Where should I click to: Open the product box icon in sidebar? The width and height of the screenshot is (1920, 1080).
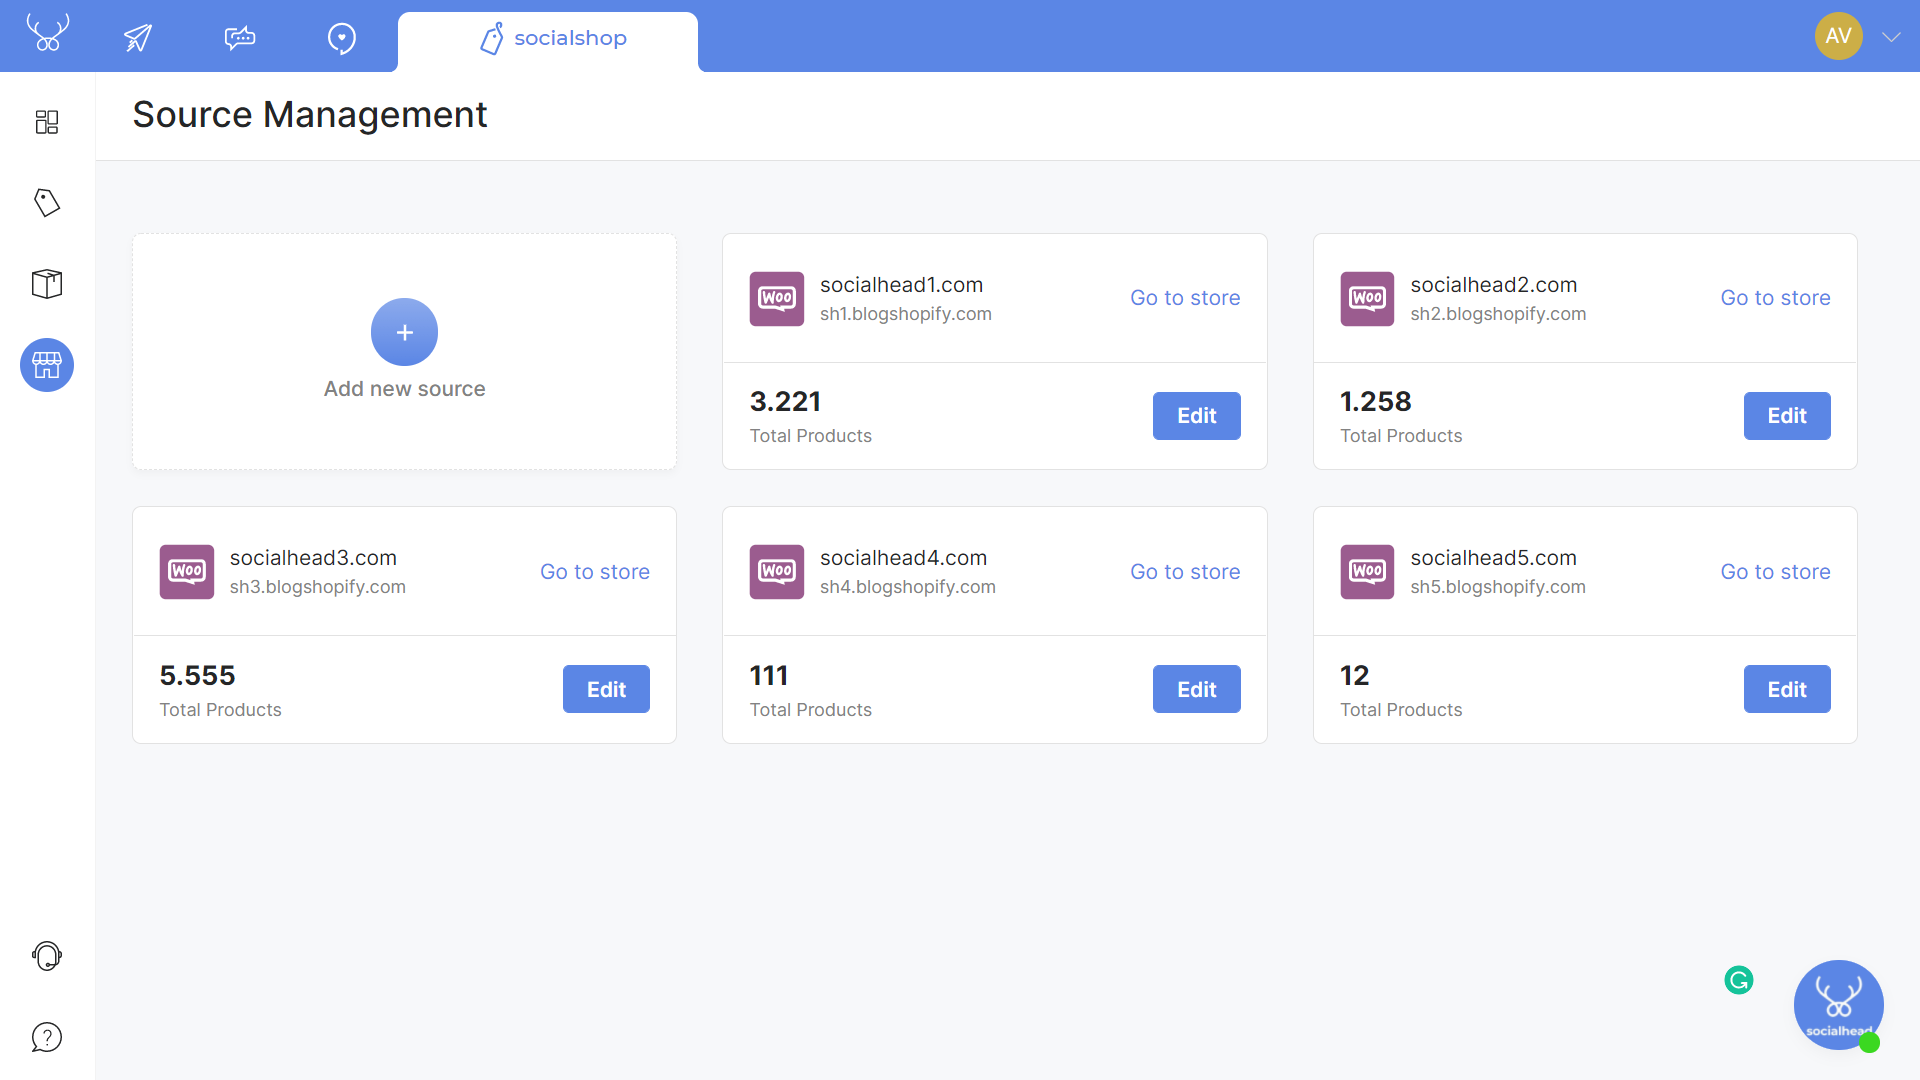point(47,284)
